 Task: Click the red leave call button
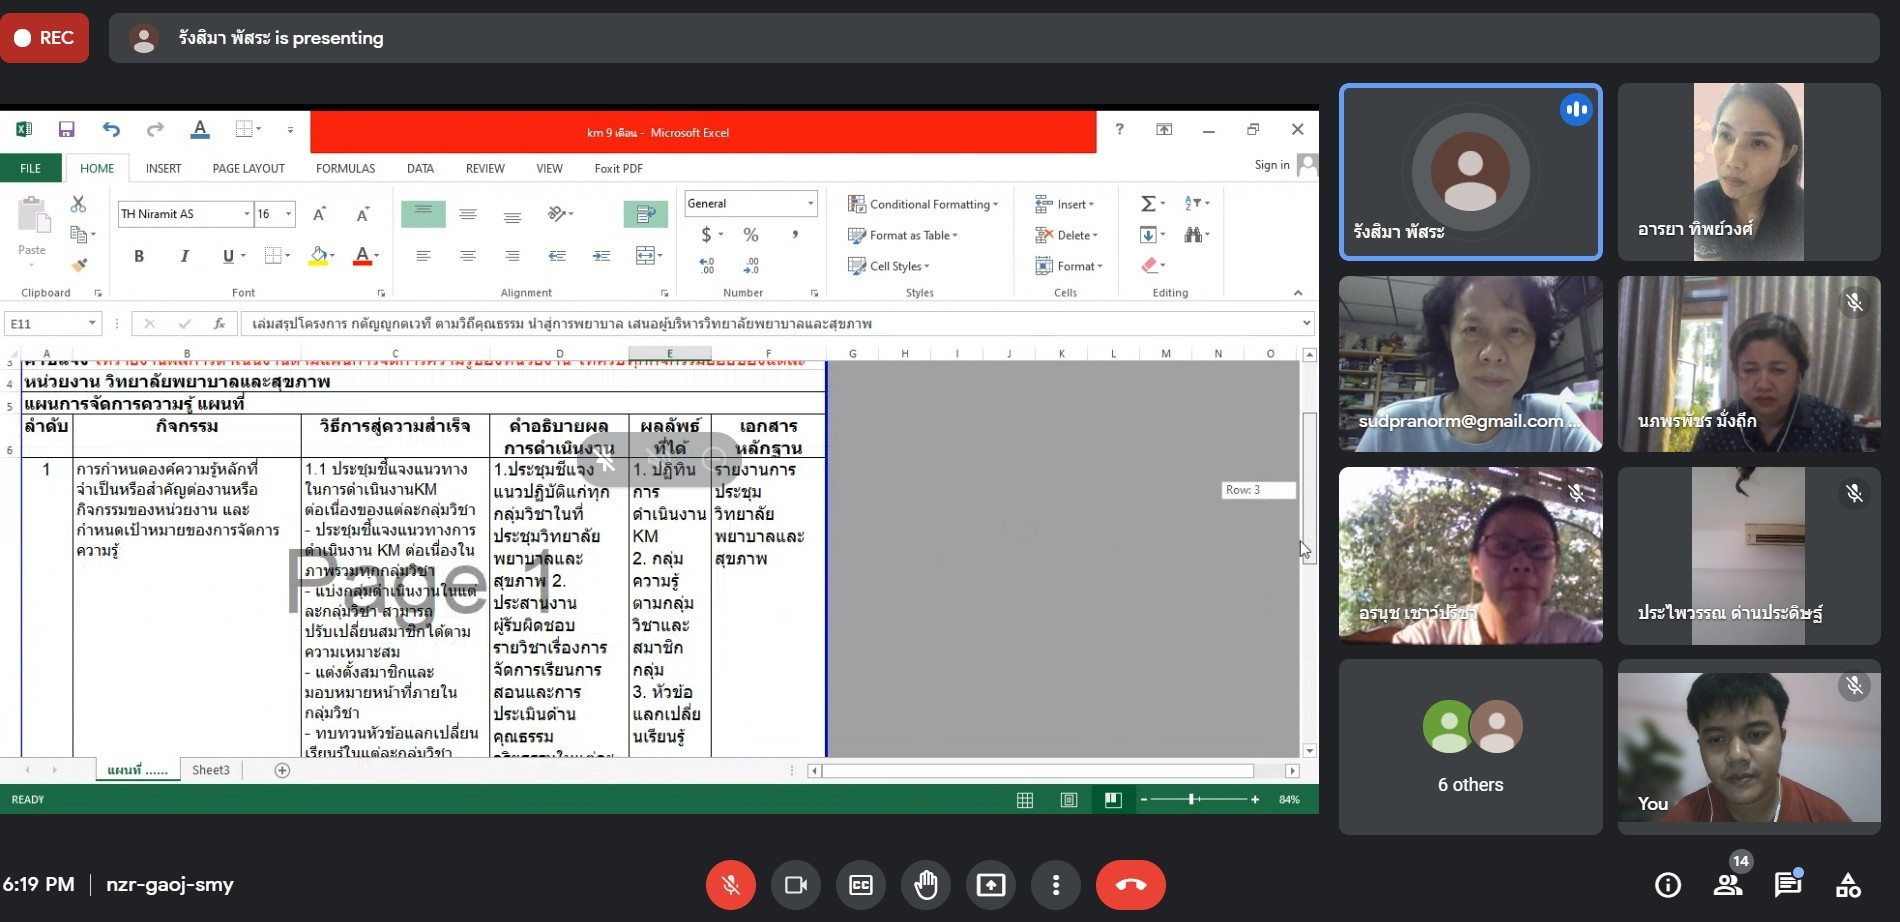pos(1130,885)
